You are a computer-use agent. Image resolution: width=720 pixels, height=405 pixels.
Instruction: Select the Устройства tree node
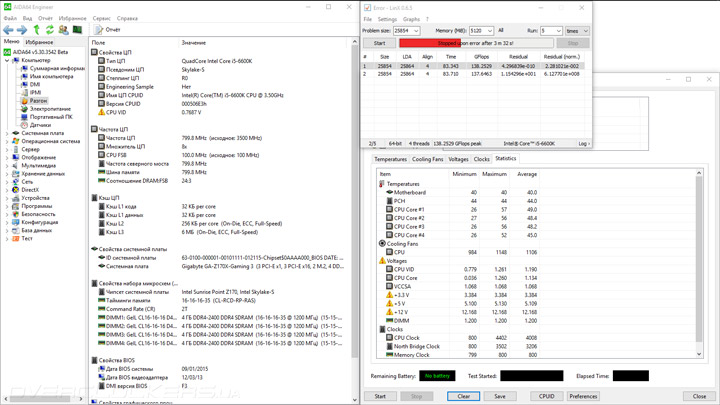(35, 198)
